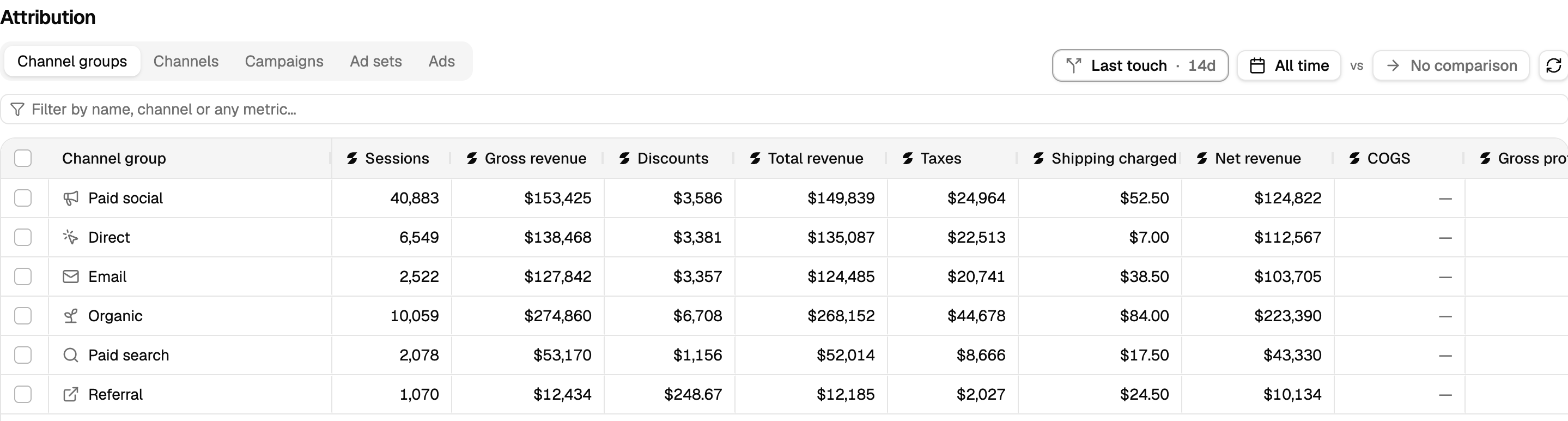The image size is (1568, 421).
Task: Click the refresh icon button
Action: coord(1553,65)
